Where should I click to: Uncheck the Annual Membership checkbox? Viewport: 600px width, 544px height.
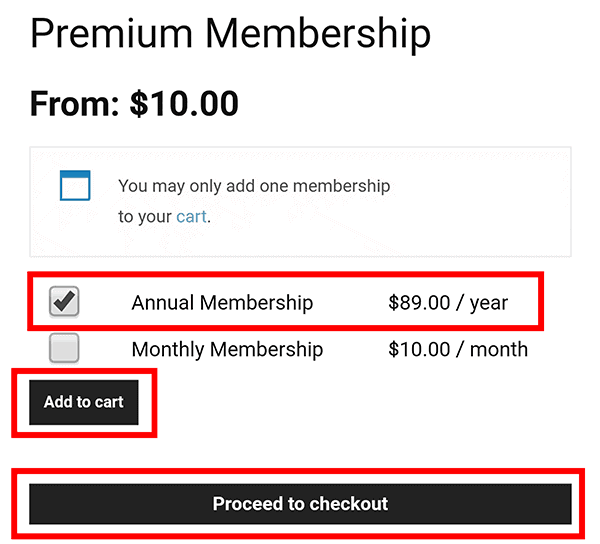pyautogui.click(x=64, y=302)
